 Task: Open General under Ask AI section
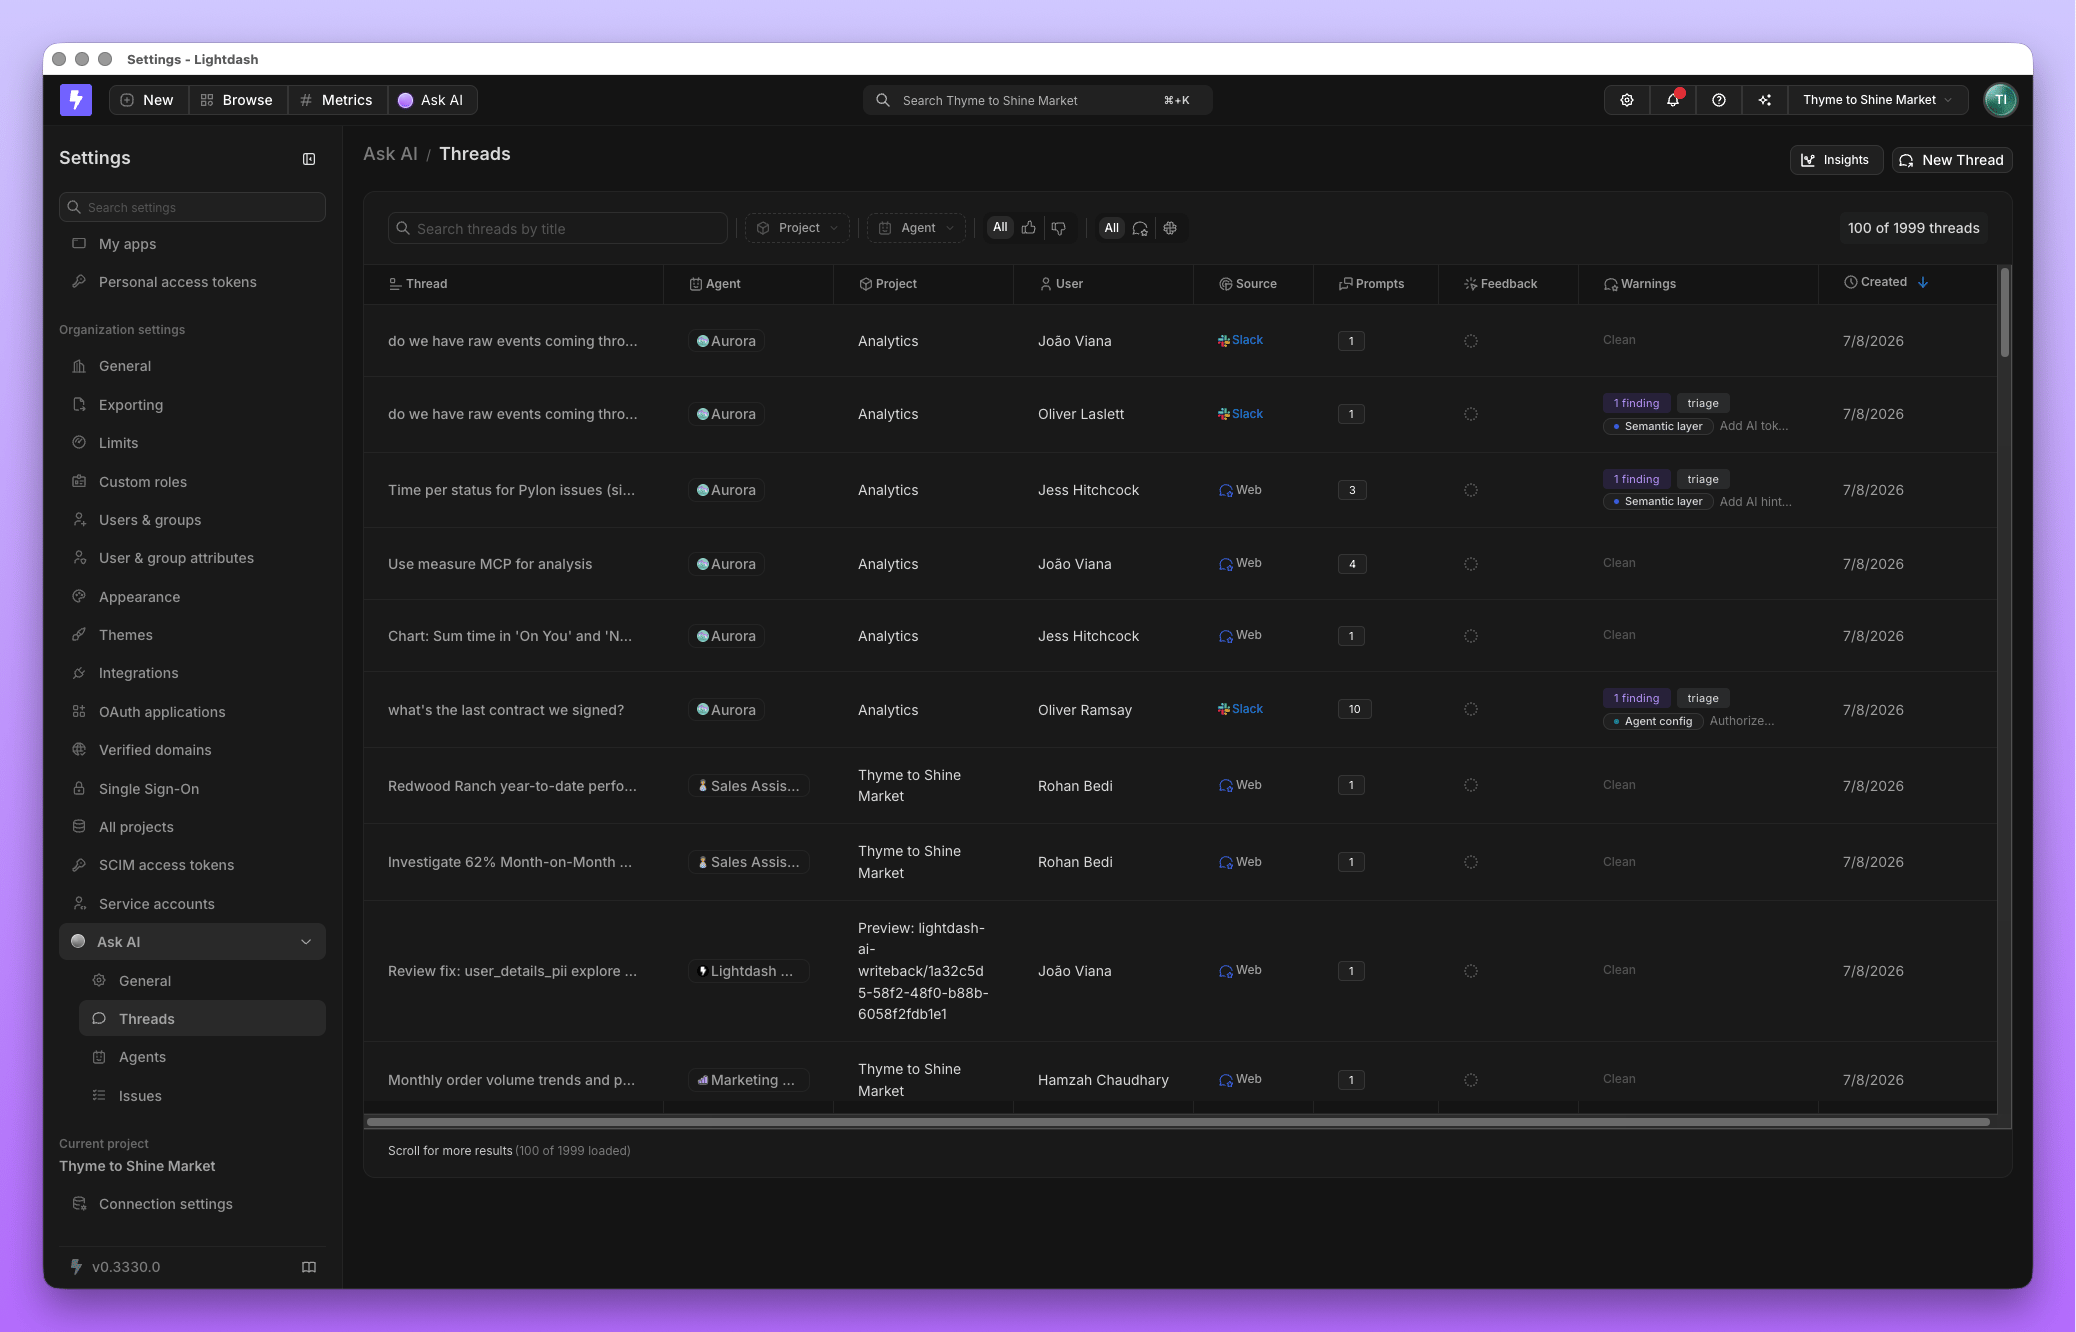pyautogui.click(x=202, y=981)
